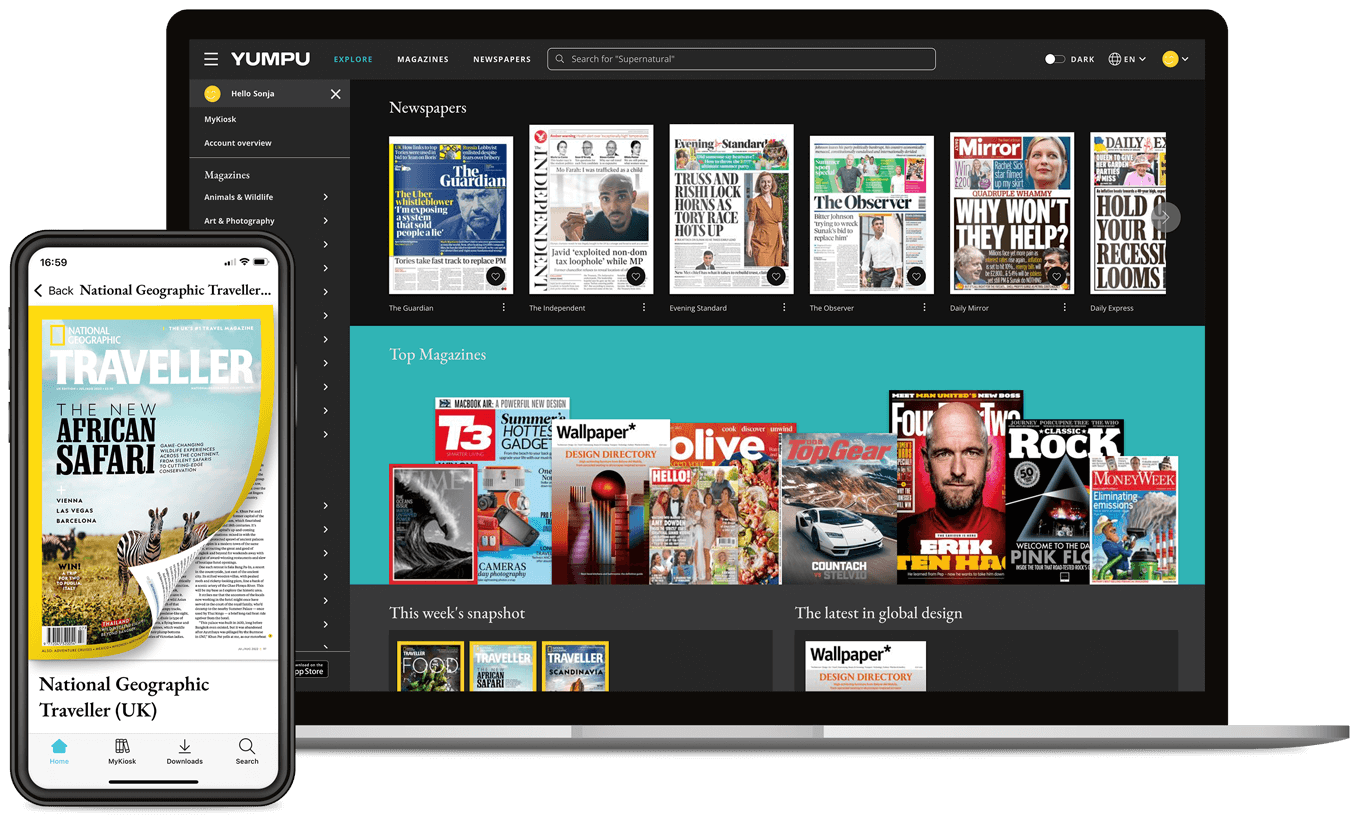This screenshot has width=1358, height=818.
Task: Click the globe language icon
Action: point(1114,59)
